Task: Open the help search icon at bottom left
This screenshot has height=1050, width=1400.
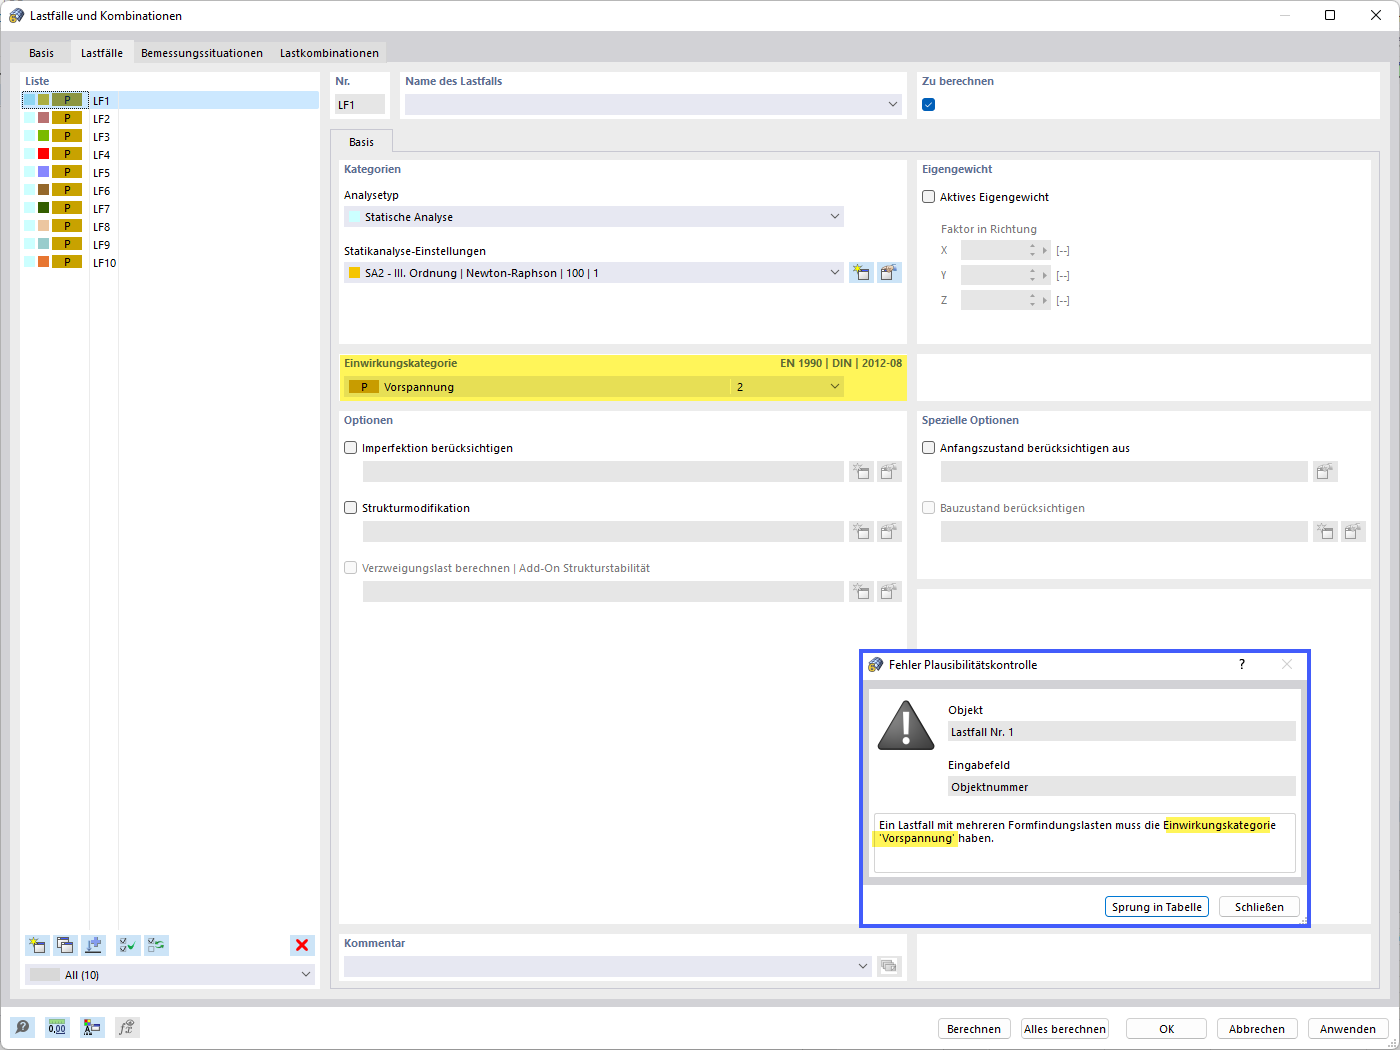Action: pyautogui.click(x=22, y=1027)
